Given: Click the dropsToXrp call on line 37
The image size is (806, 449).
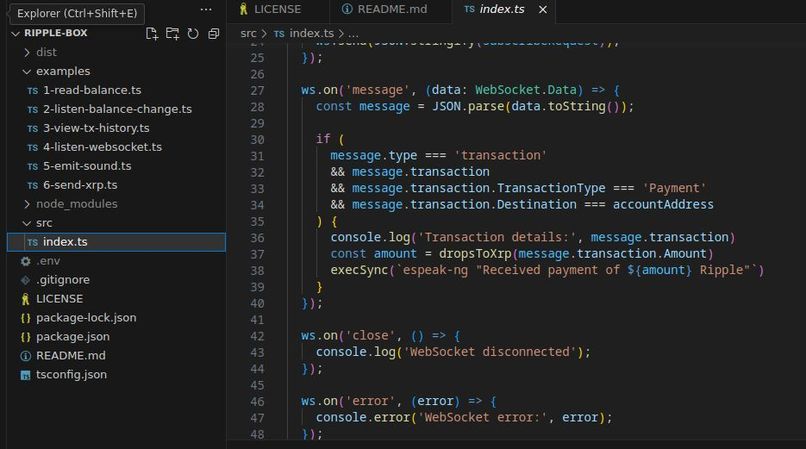Looking at the screenshot, I should coord(475,254).
